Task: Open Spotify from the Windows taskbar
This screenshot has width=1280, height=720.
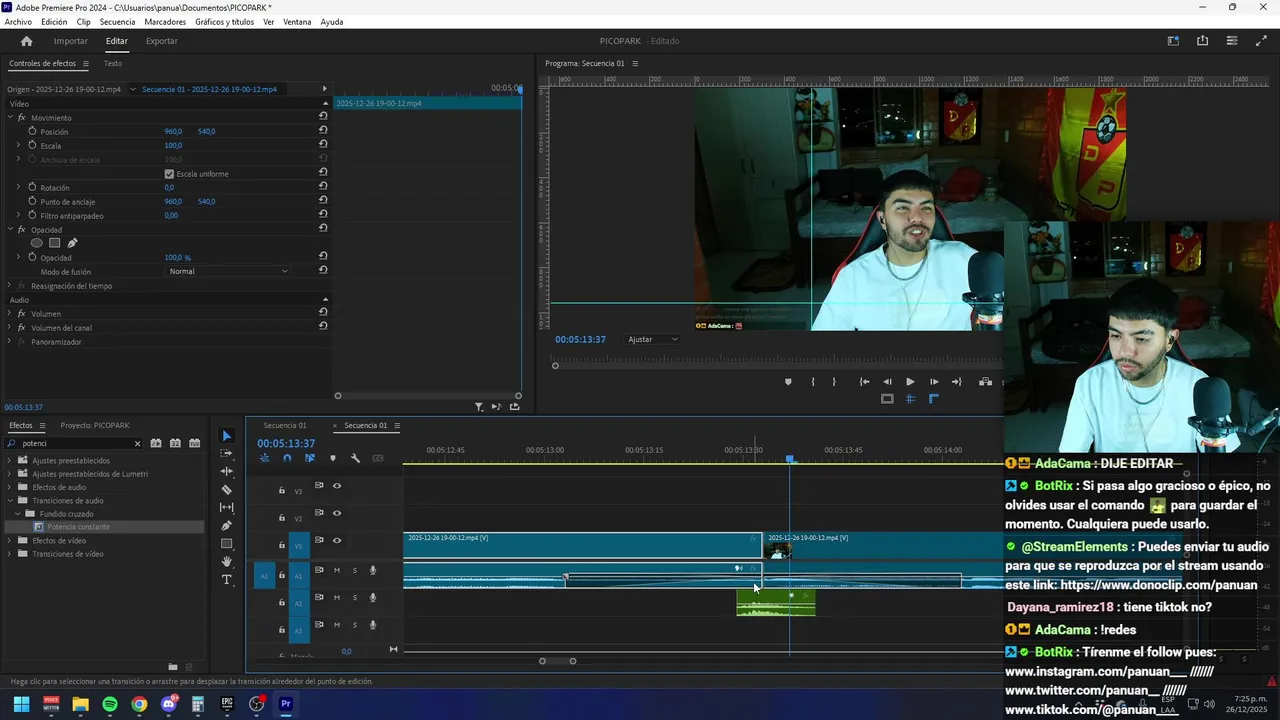Action: click(x=110, y=704)
